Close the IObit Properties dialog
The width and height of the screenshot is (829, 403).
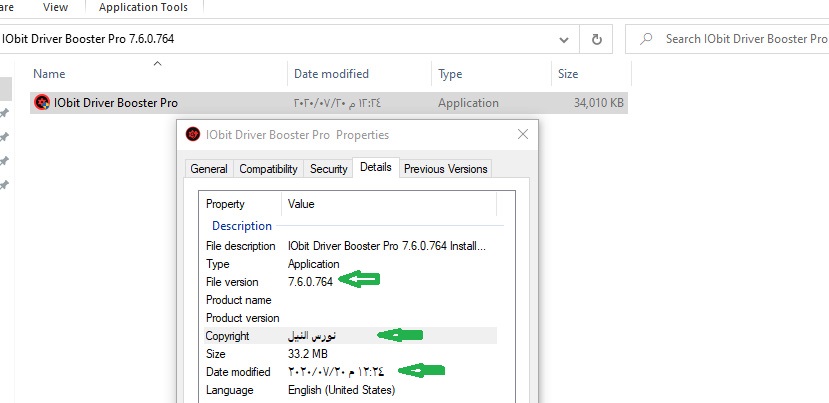click(x=522, y=135)
